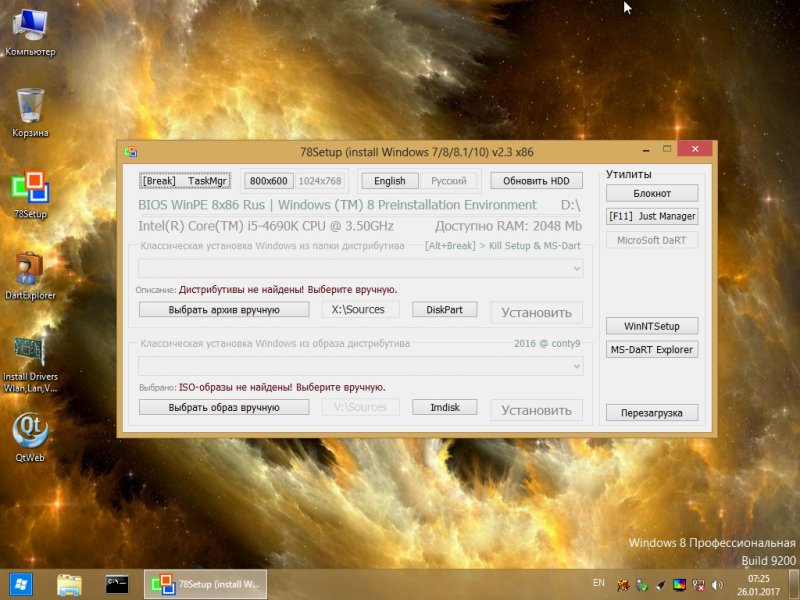
Task: Open Install Drivers Wlan,Lan desktop icon
Action: click(30, 364)
